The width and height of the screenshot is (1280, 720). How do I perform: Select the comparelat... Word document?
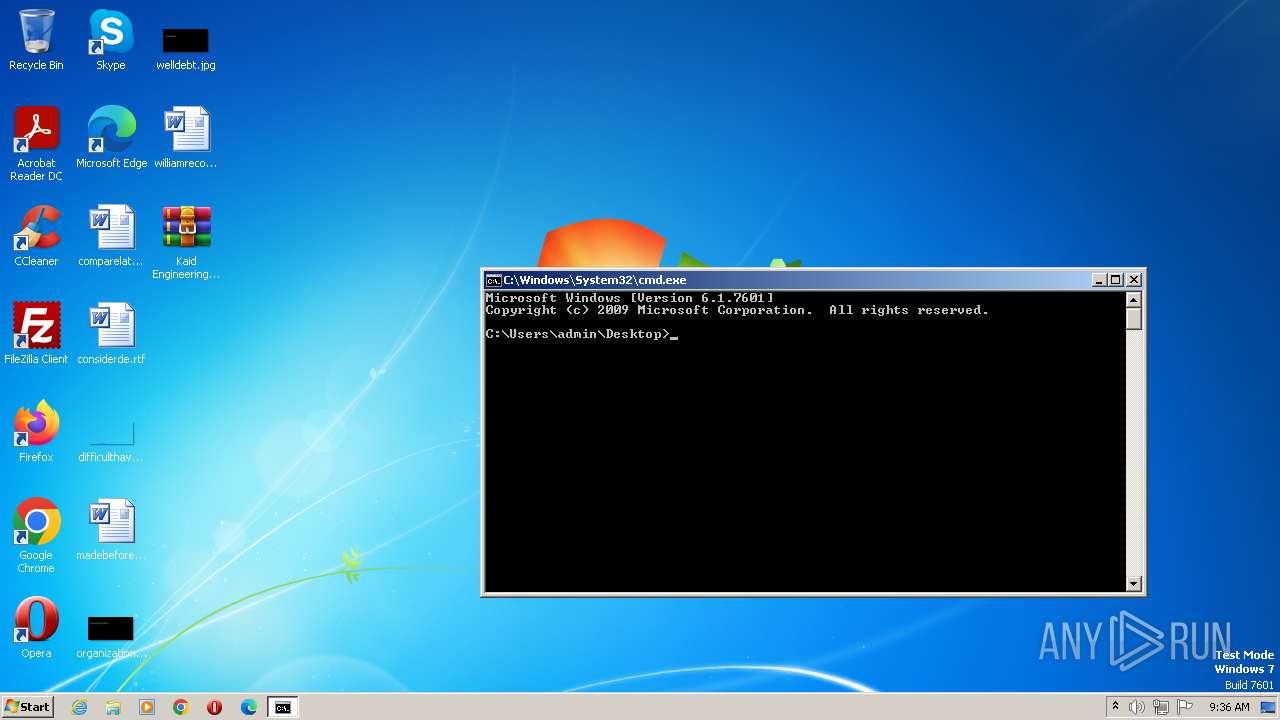[111, 236]
